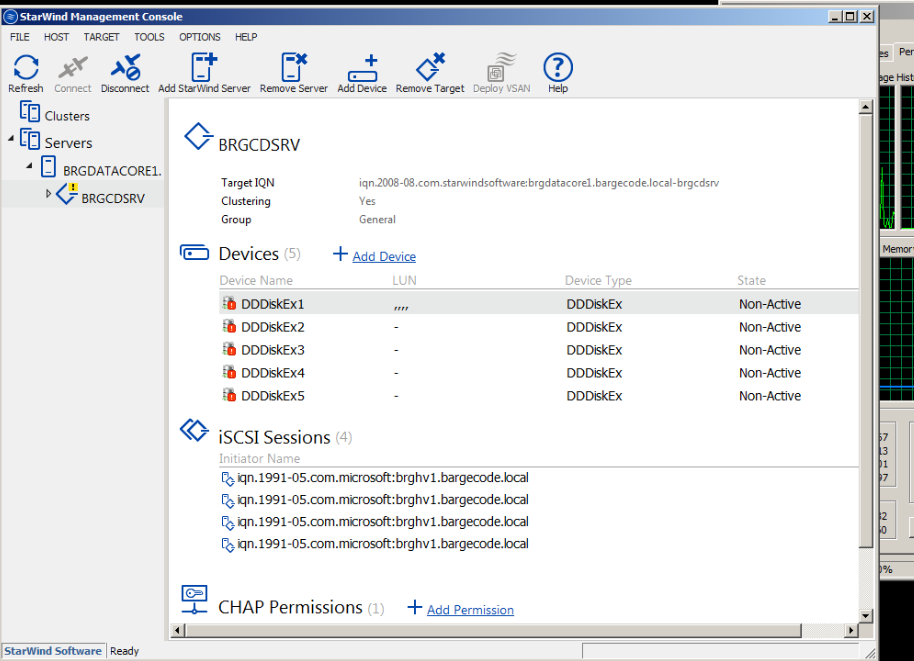The height and width of the screenshot is (661, 914).
Task: Open the FILE menu
Action: point(20,37)
